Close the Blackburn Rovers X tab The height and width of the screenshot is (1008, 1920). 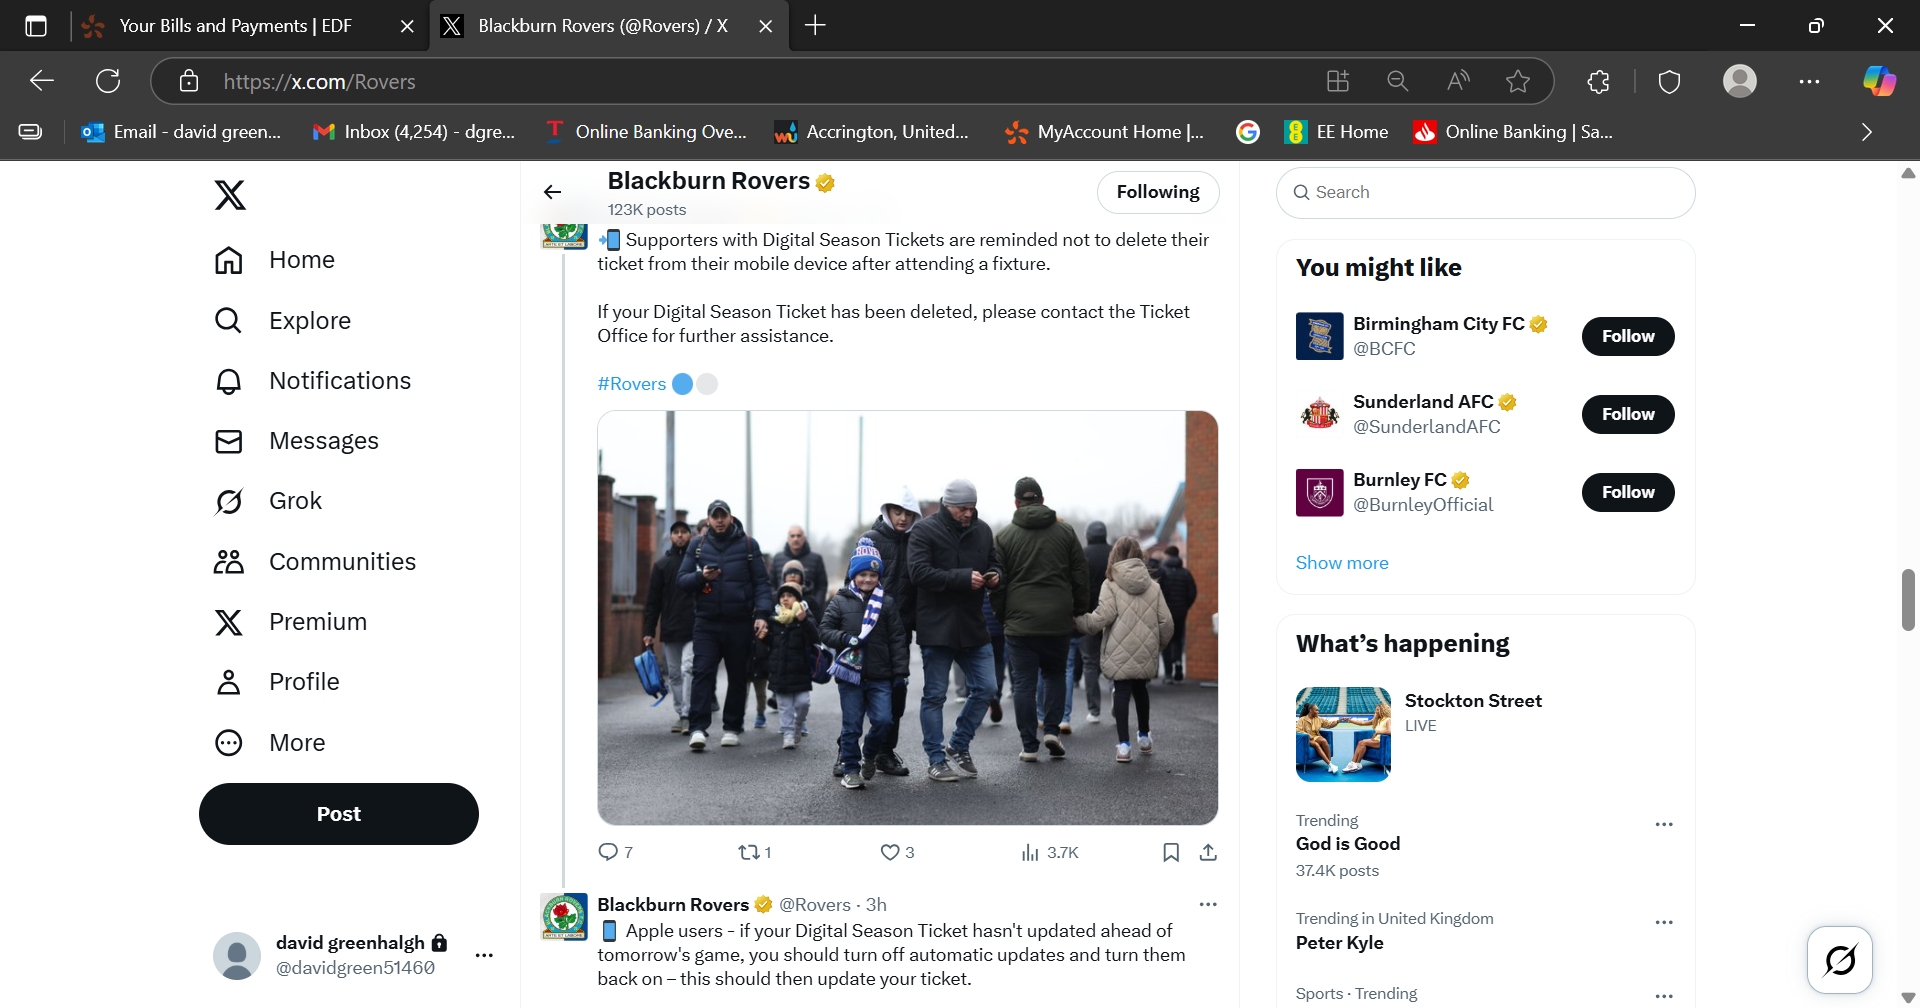click(x=766, y=26)
